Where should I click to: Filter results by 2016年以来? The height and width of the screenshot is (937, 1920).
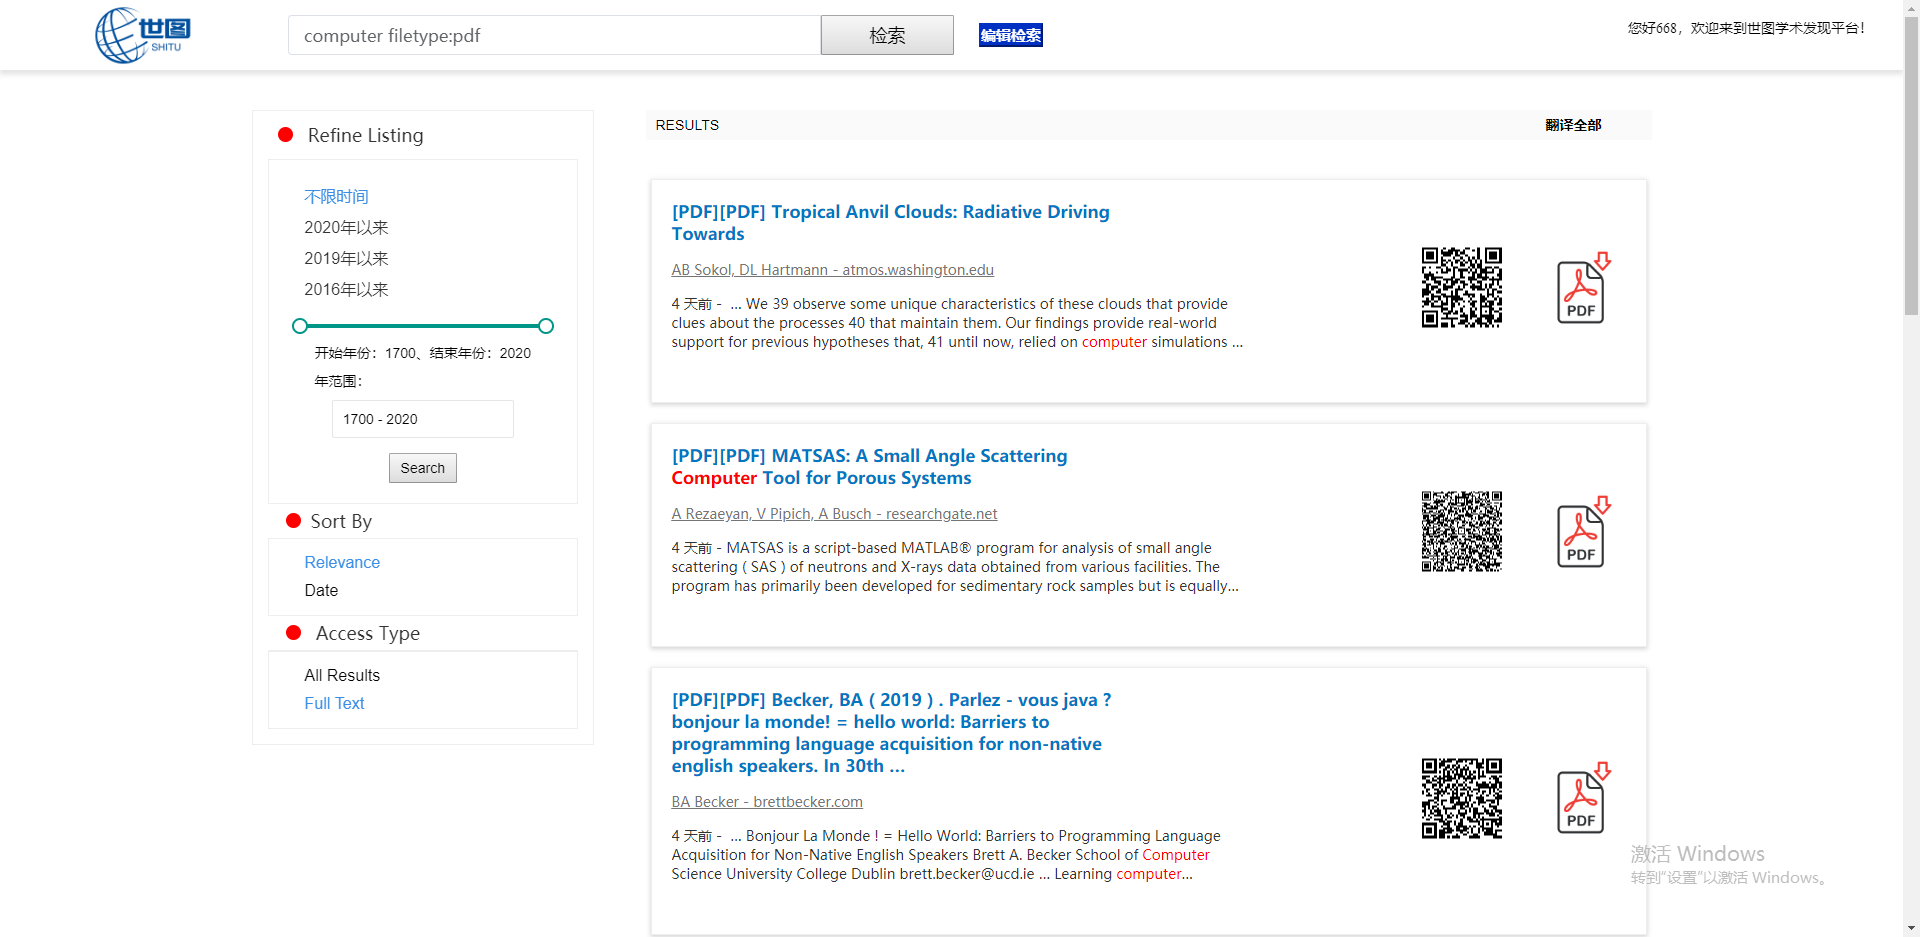346,290
